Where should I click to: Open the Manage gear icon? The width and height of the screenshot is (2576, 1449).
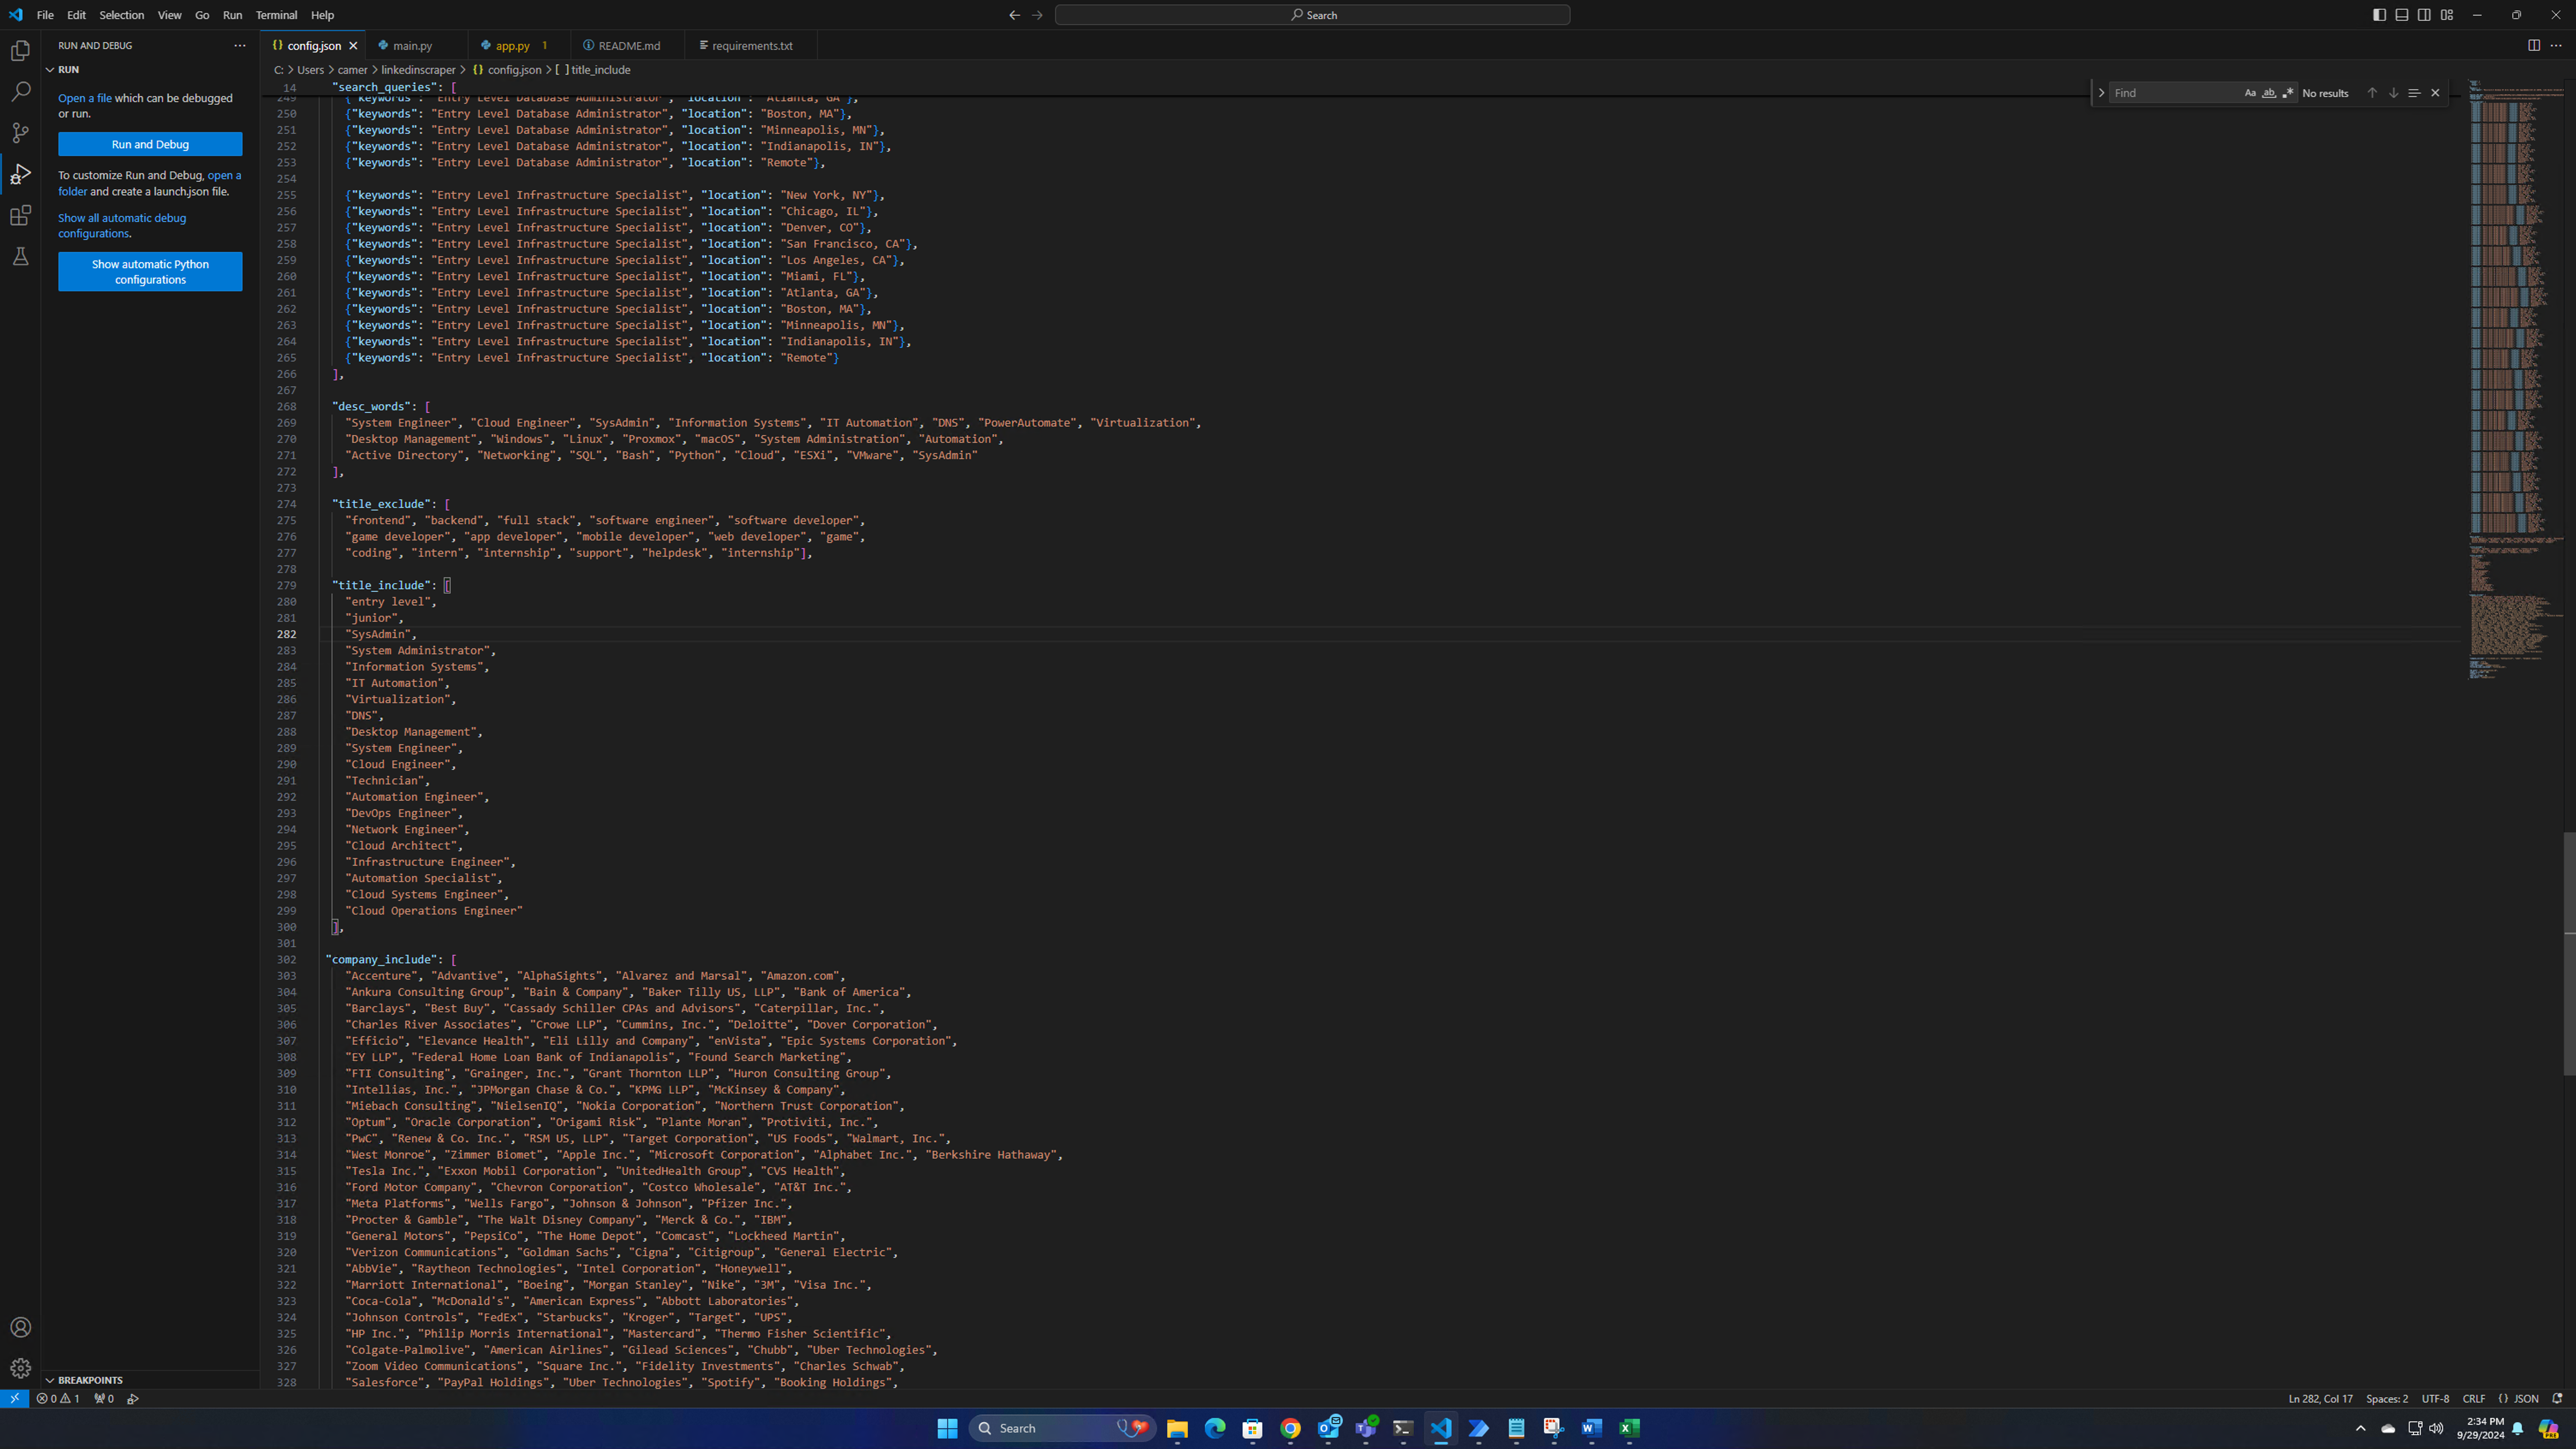tap(20, 1368)
